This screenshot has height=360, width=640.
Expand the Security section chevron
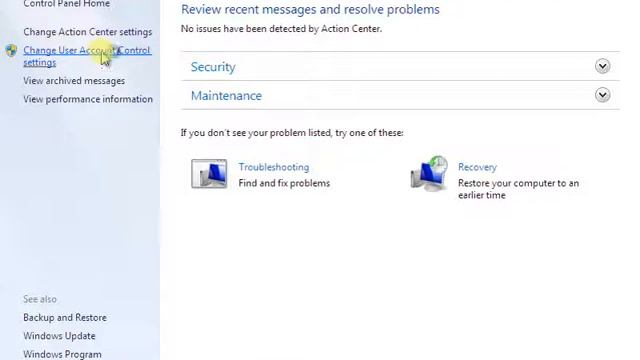pos(602,66)
